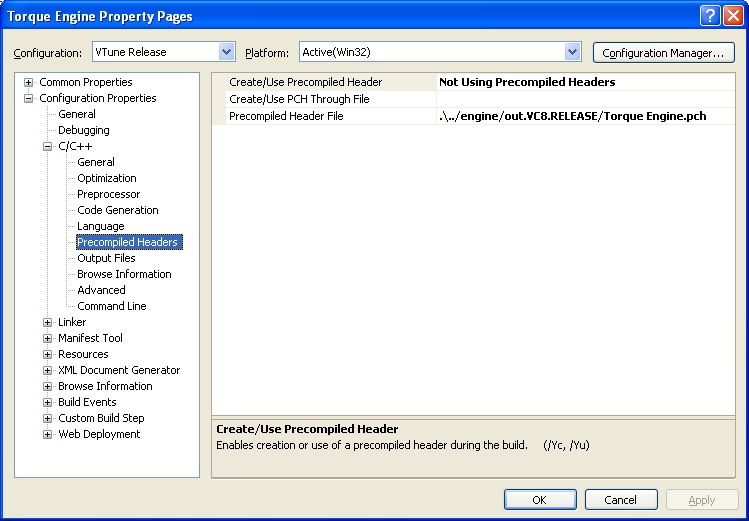This screenshot has height=521, width=749.
Task: Click the Cancel button
Action: [620, 500]
